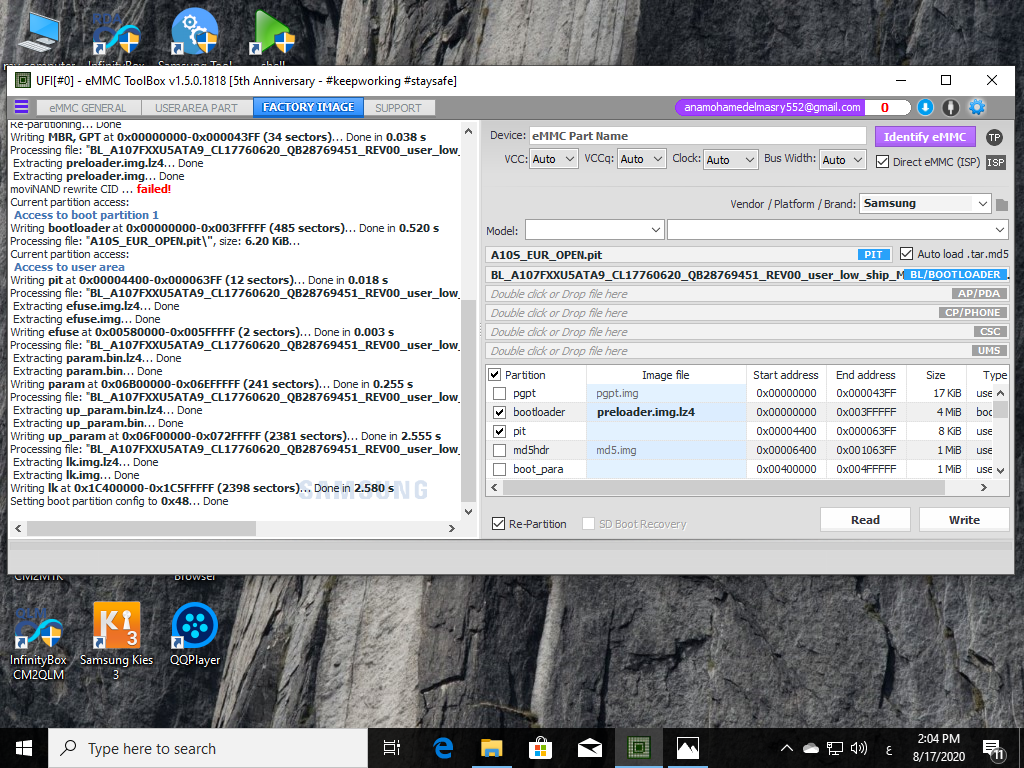Open Microsoft Store from taskbar
Screen dimensions: 1024x768
coord(541,748)
